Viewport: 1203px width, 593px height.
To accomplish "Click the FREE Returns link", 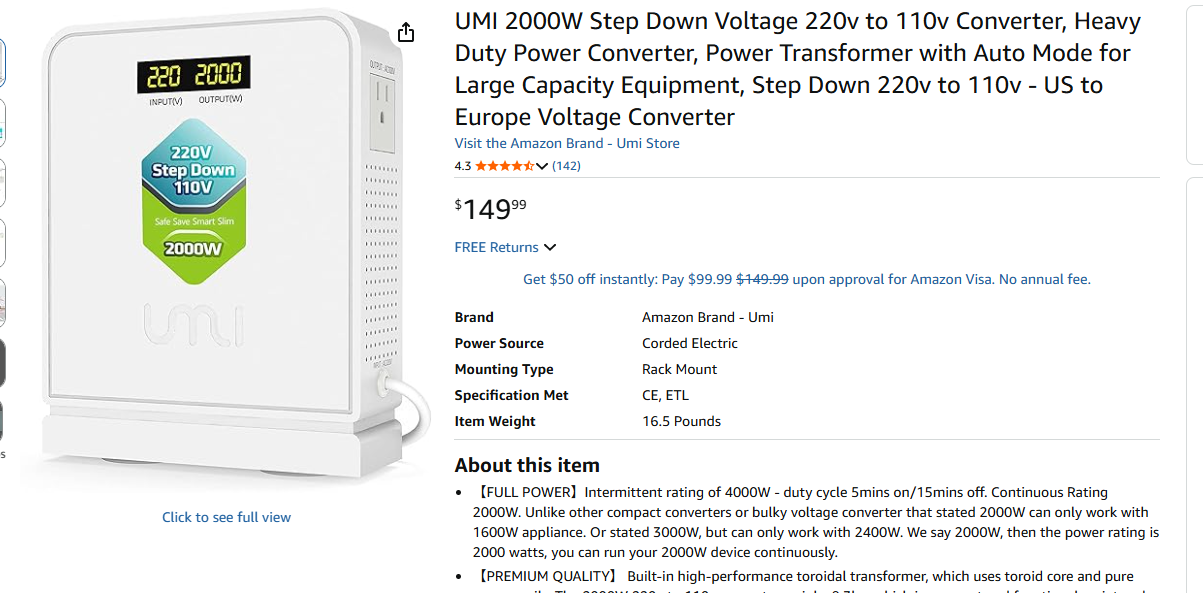I will coord(496,247).
